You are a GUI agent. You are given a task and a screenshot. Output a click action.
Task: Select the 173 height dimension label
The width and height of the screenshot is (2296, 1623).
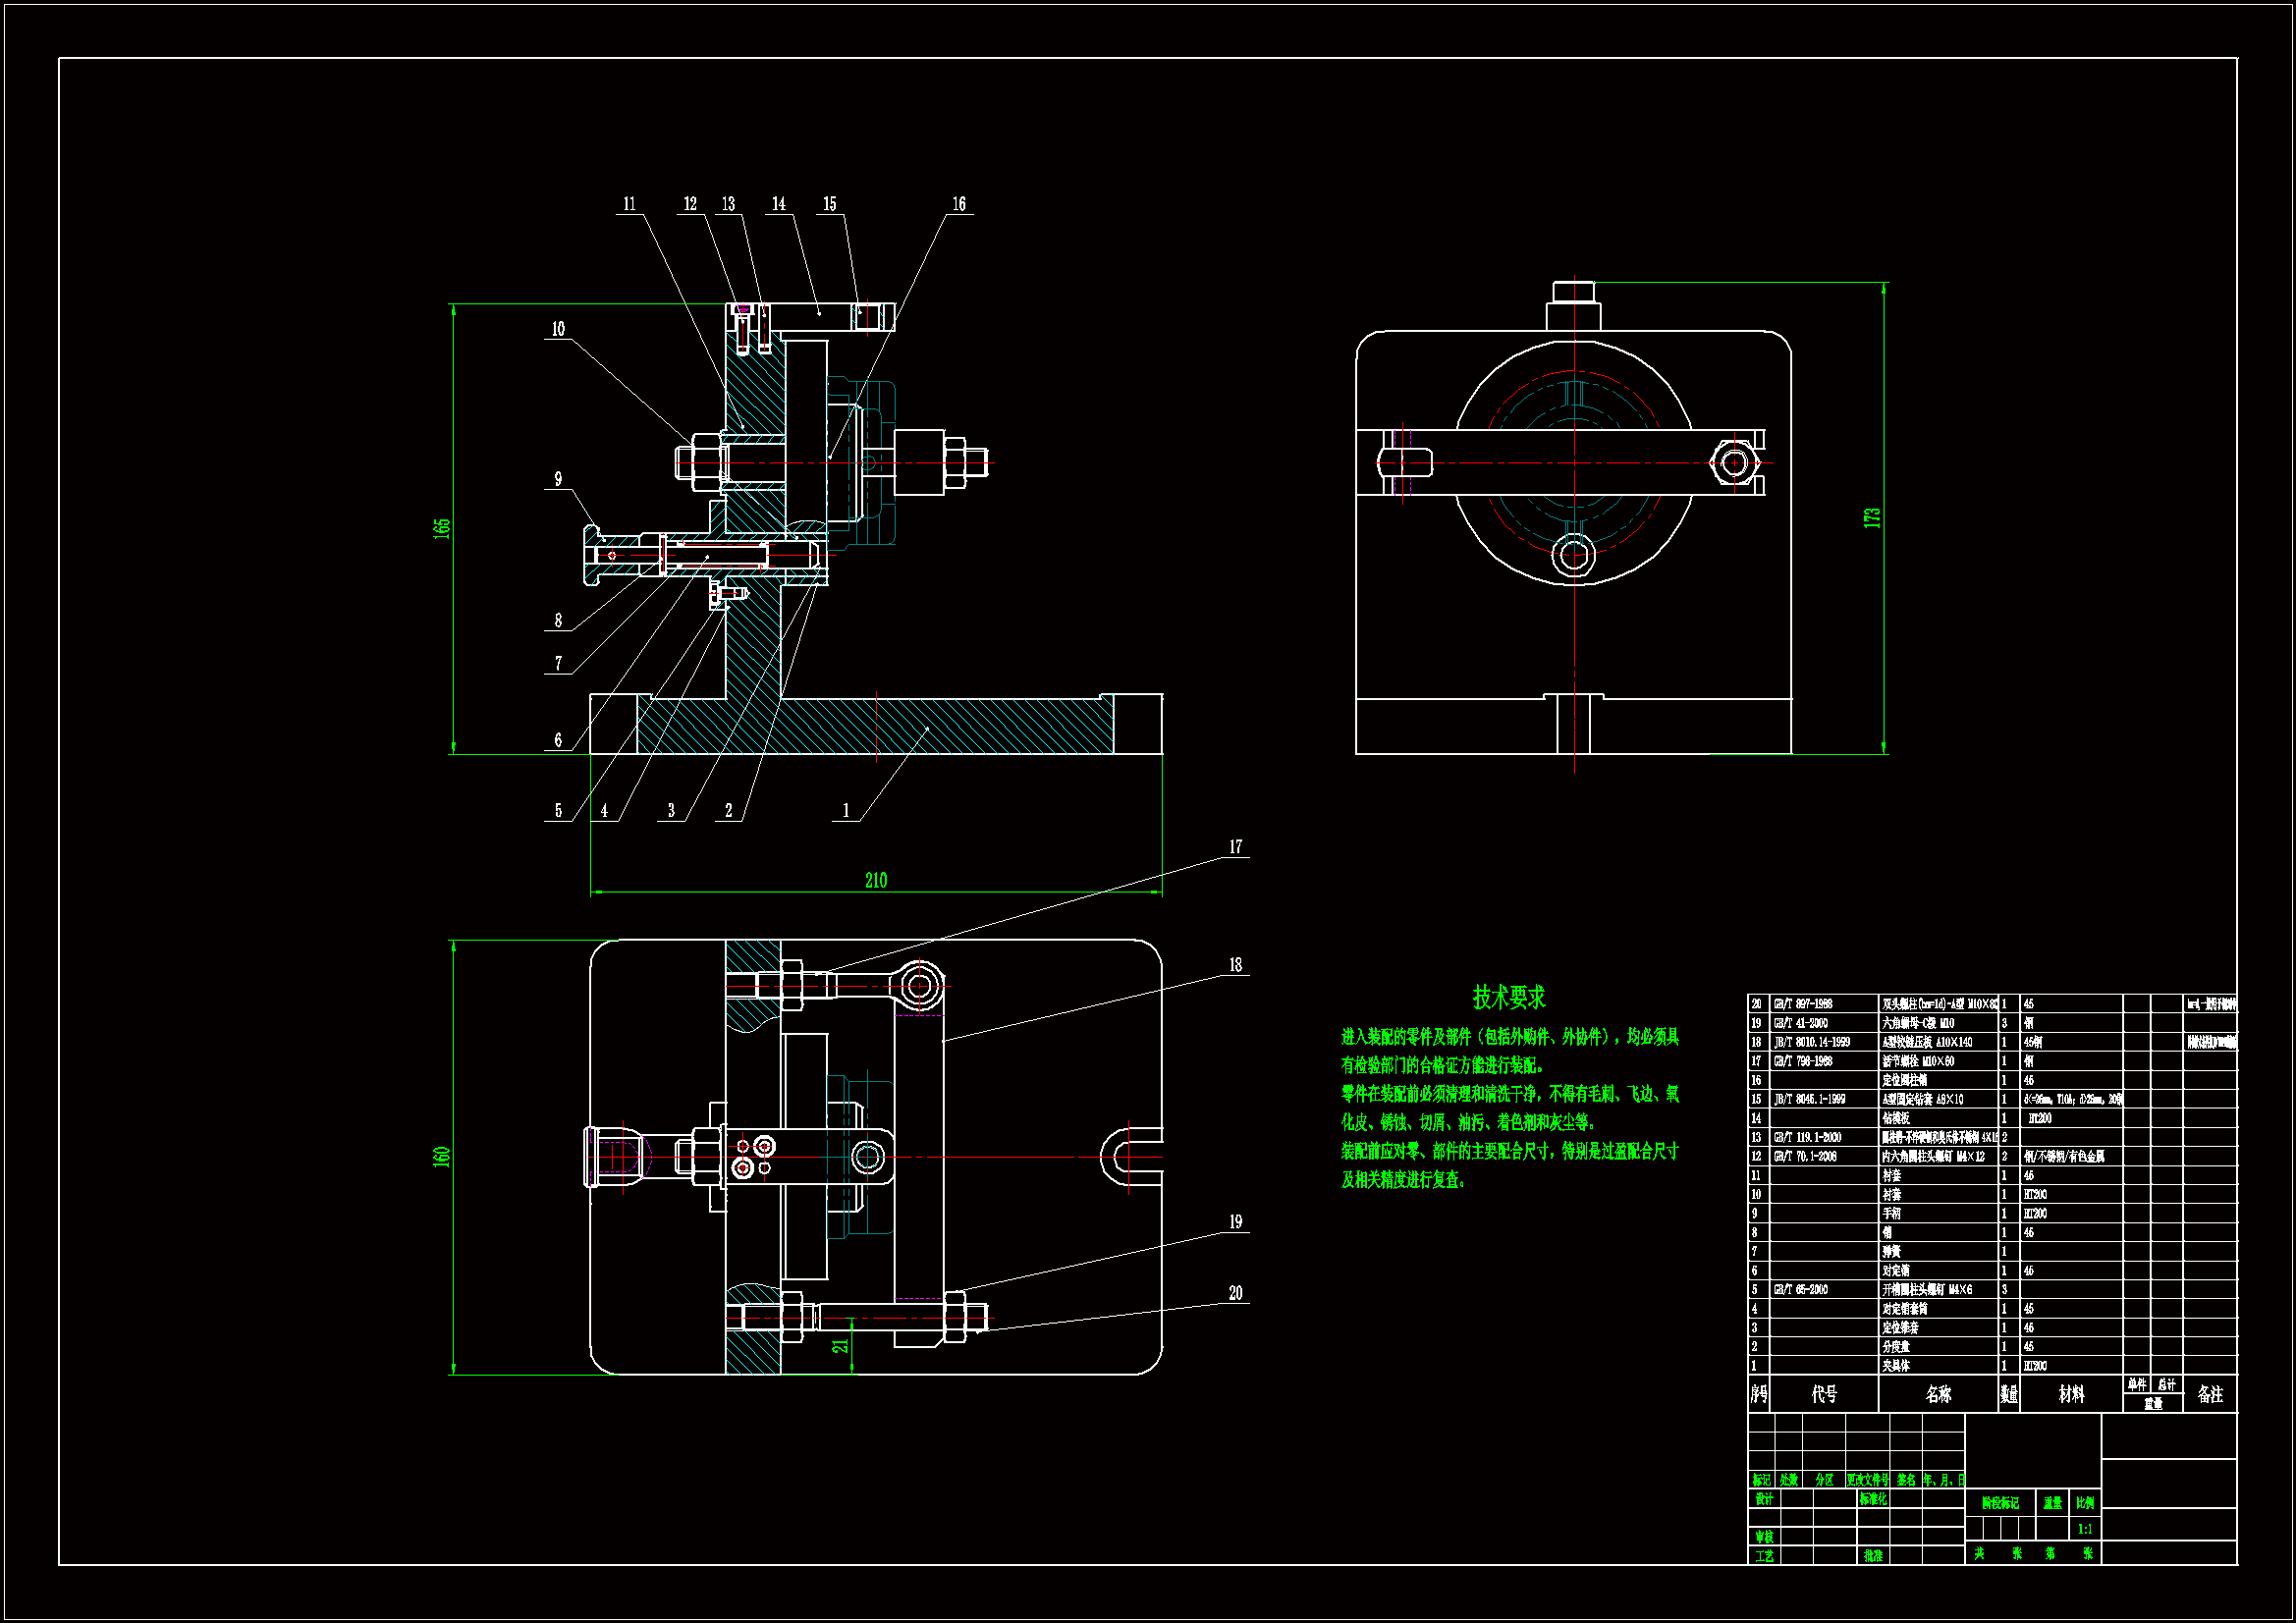1871,518
